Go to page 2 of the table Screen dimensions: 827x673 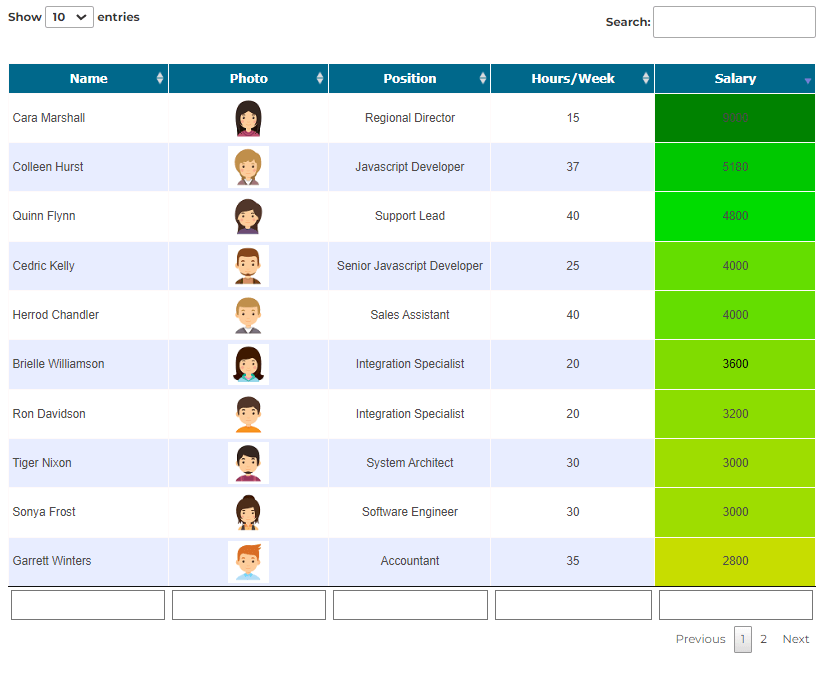click(763, 639)
